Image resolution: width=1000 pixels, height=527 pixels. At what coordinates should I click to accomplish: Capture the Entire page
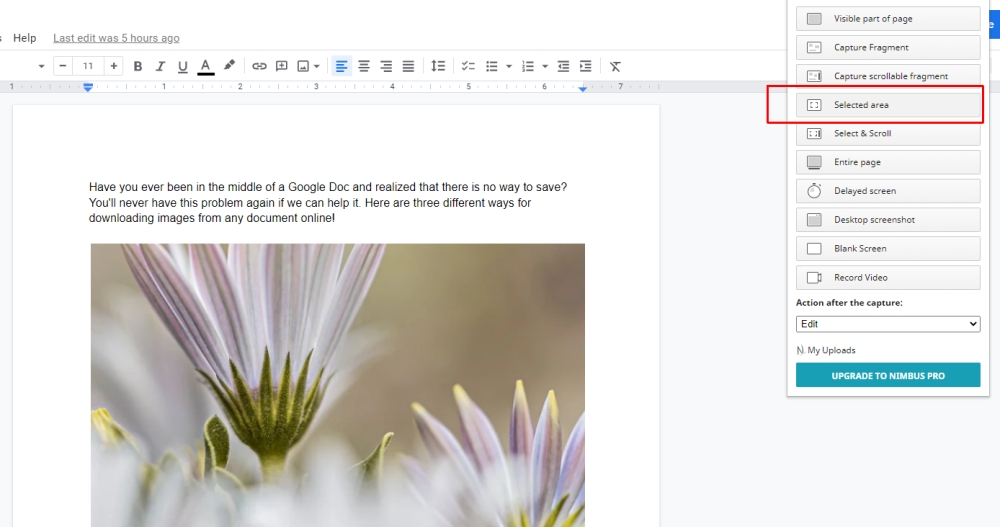(888, 162)
